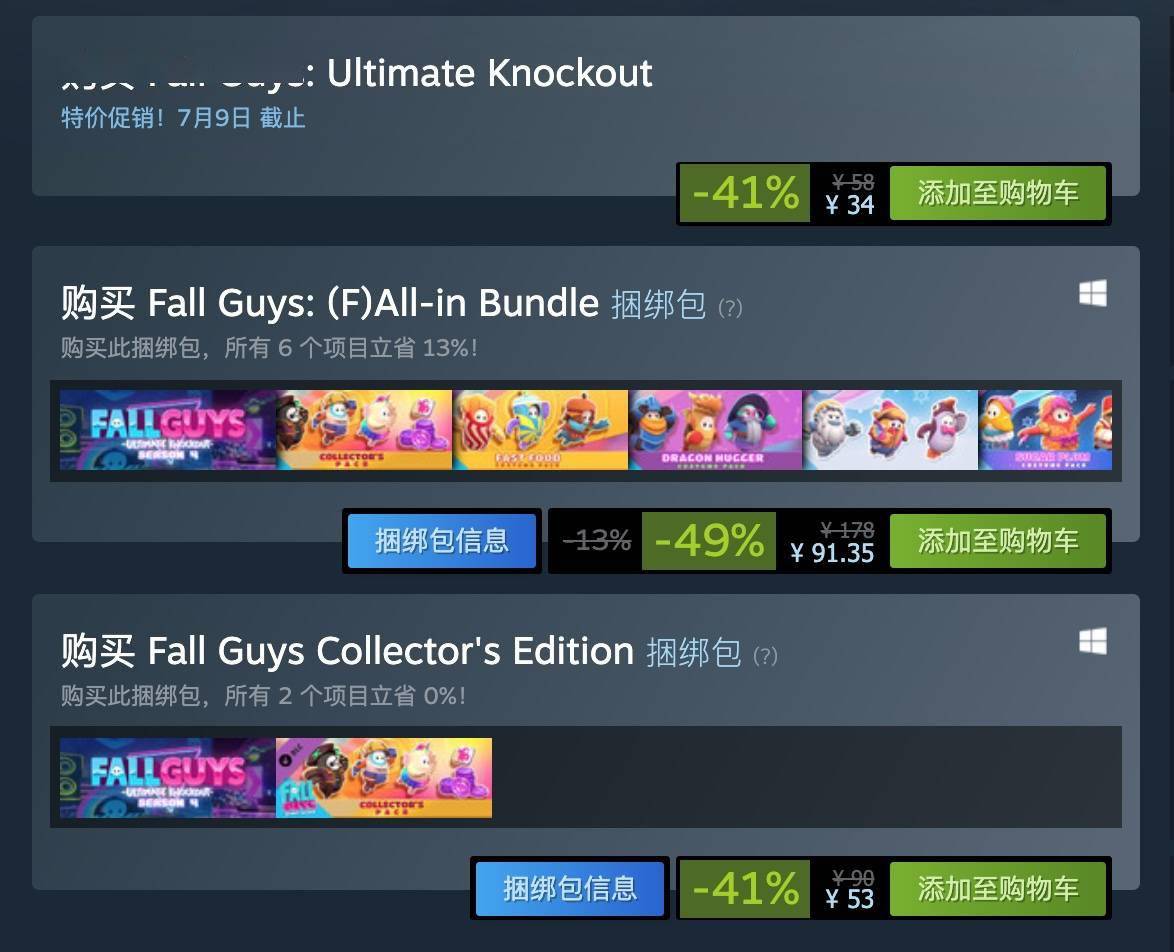Open Fall Guys Season 4 thumbnail in (F)All-in Bundle
1174x952 pixels.
(168, 430)
